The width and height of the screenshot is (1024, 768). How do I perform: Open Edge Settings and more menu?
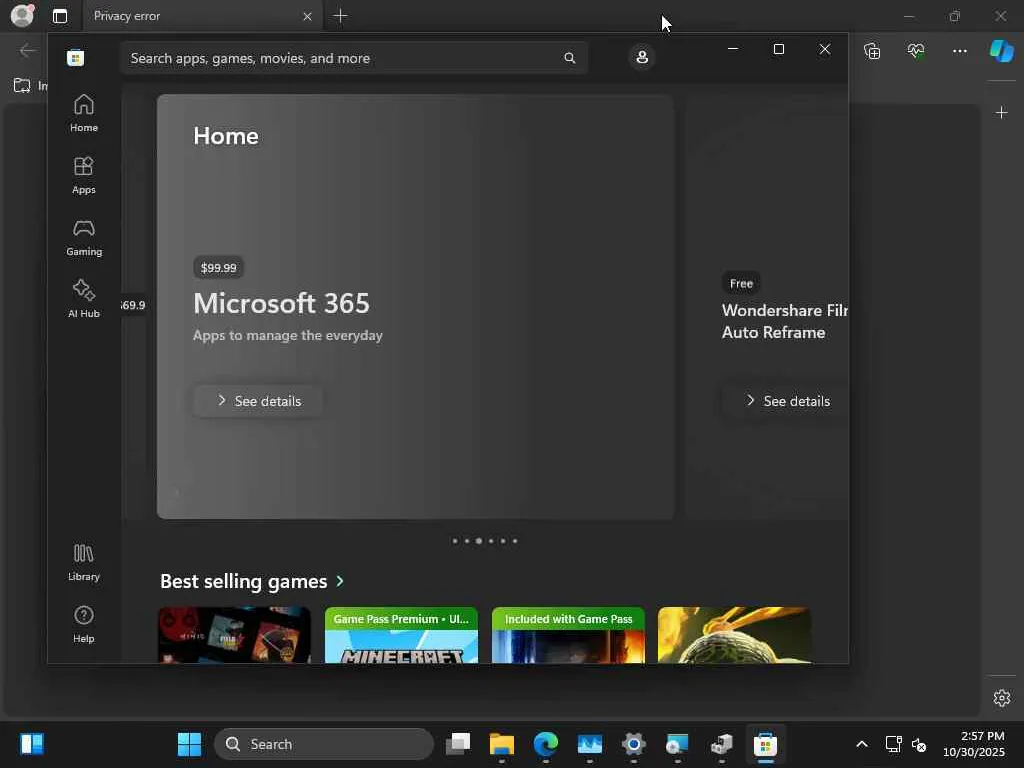coord(959,51)
